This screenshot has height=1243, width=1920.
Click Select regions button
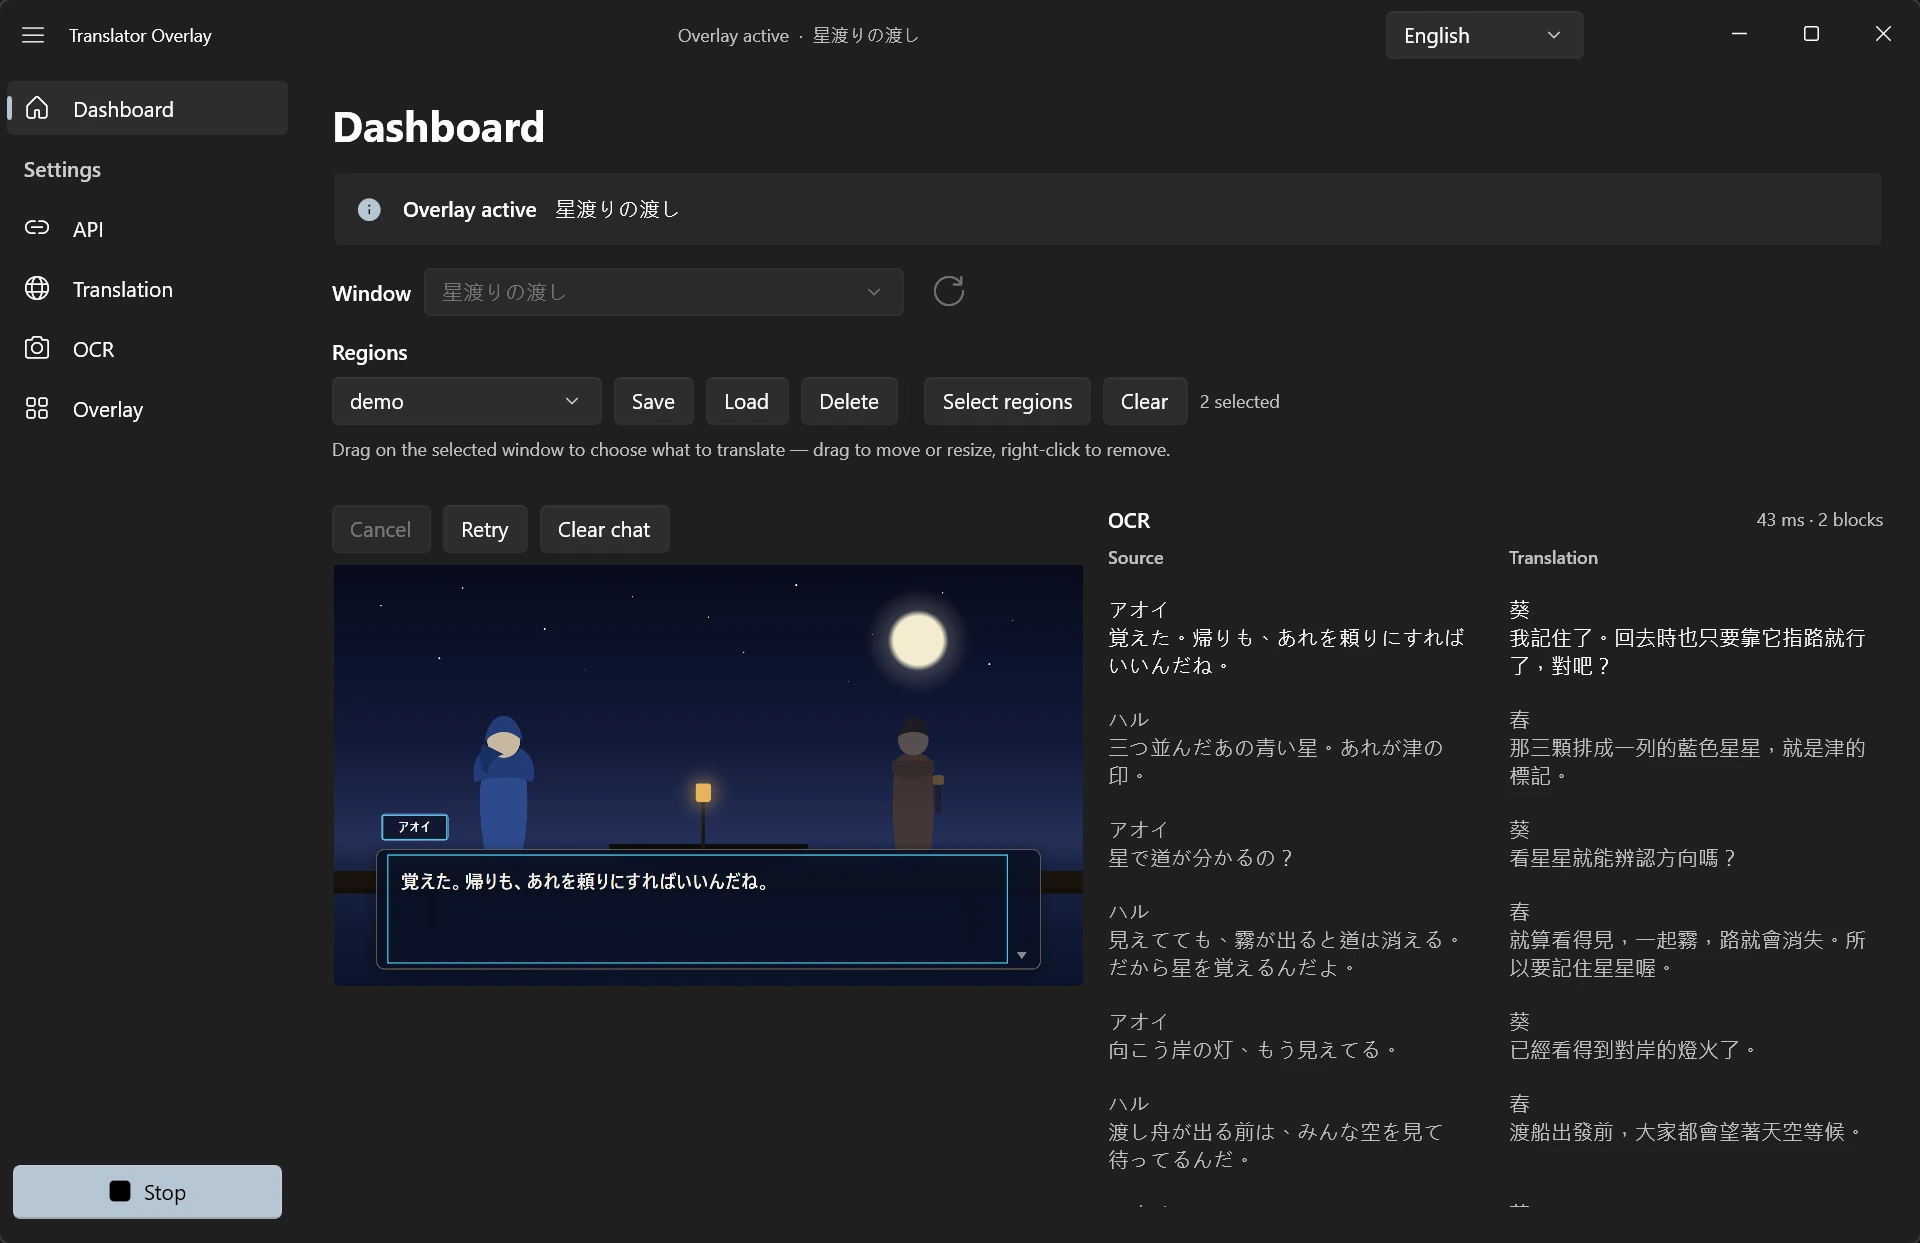click(x=1007, y=401)
